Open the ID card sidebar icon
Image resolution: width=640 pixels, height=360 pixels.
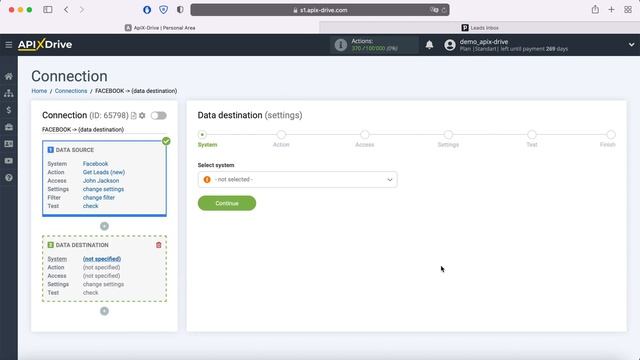pos(9,144)
